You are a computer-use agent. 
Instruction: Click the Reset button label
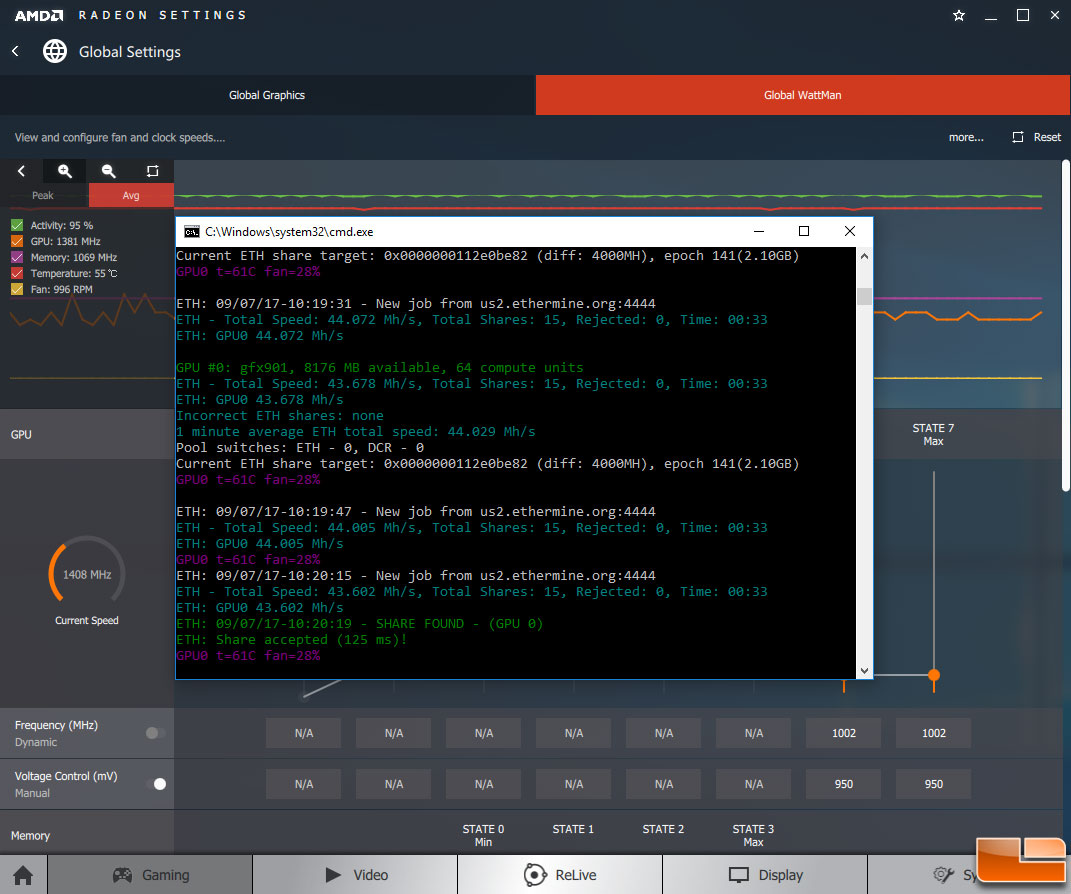1047,137
